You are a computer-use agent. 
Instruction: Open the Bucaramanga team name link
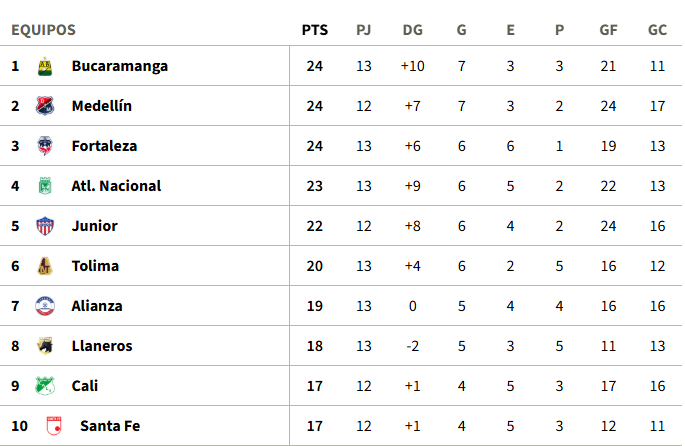tap(119, 66)
